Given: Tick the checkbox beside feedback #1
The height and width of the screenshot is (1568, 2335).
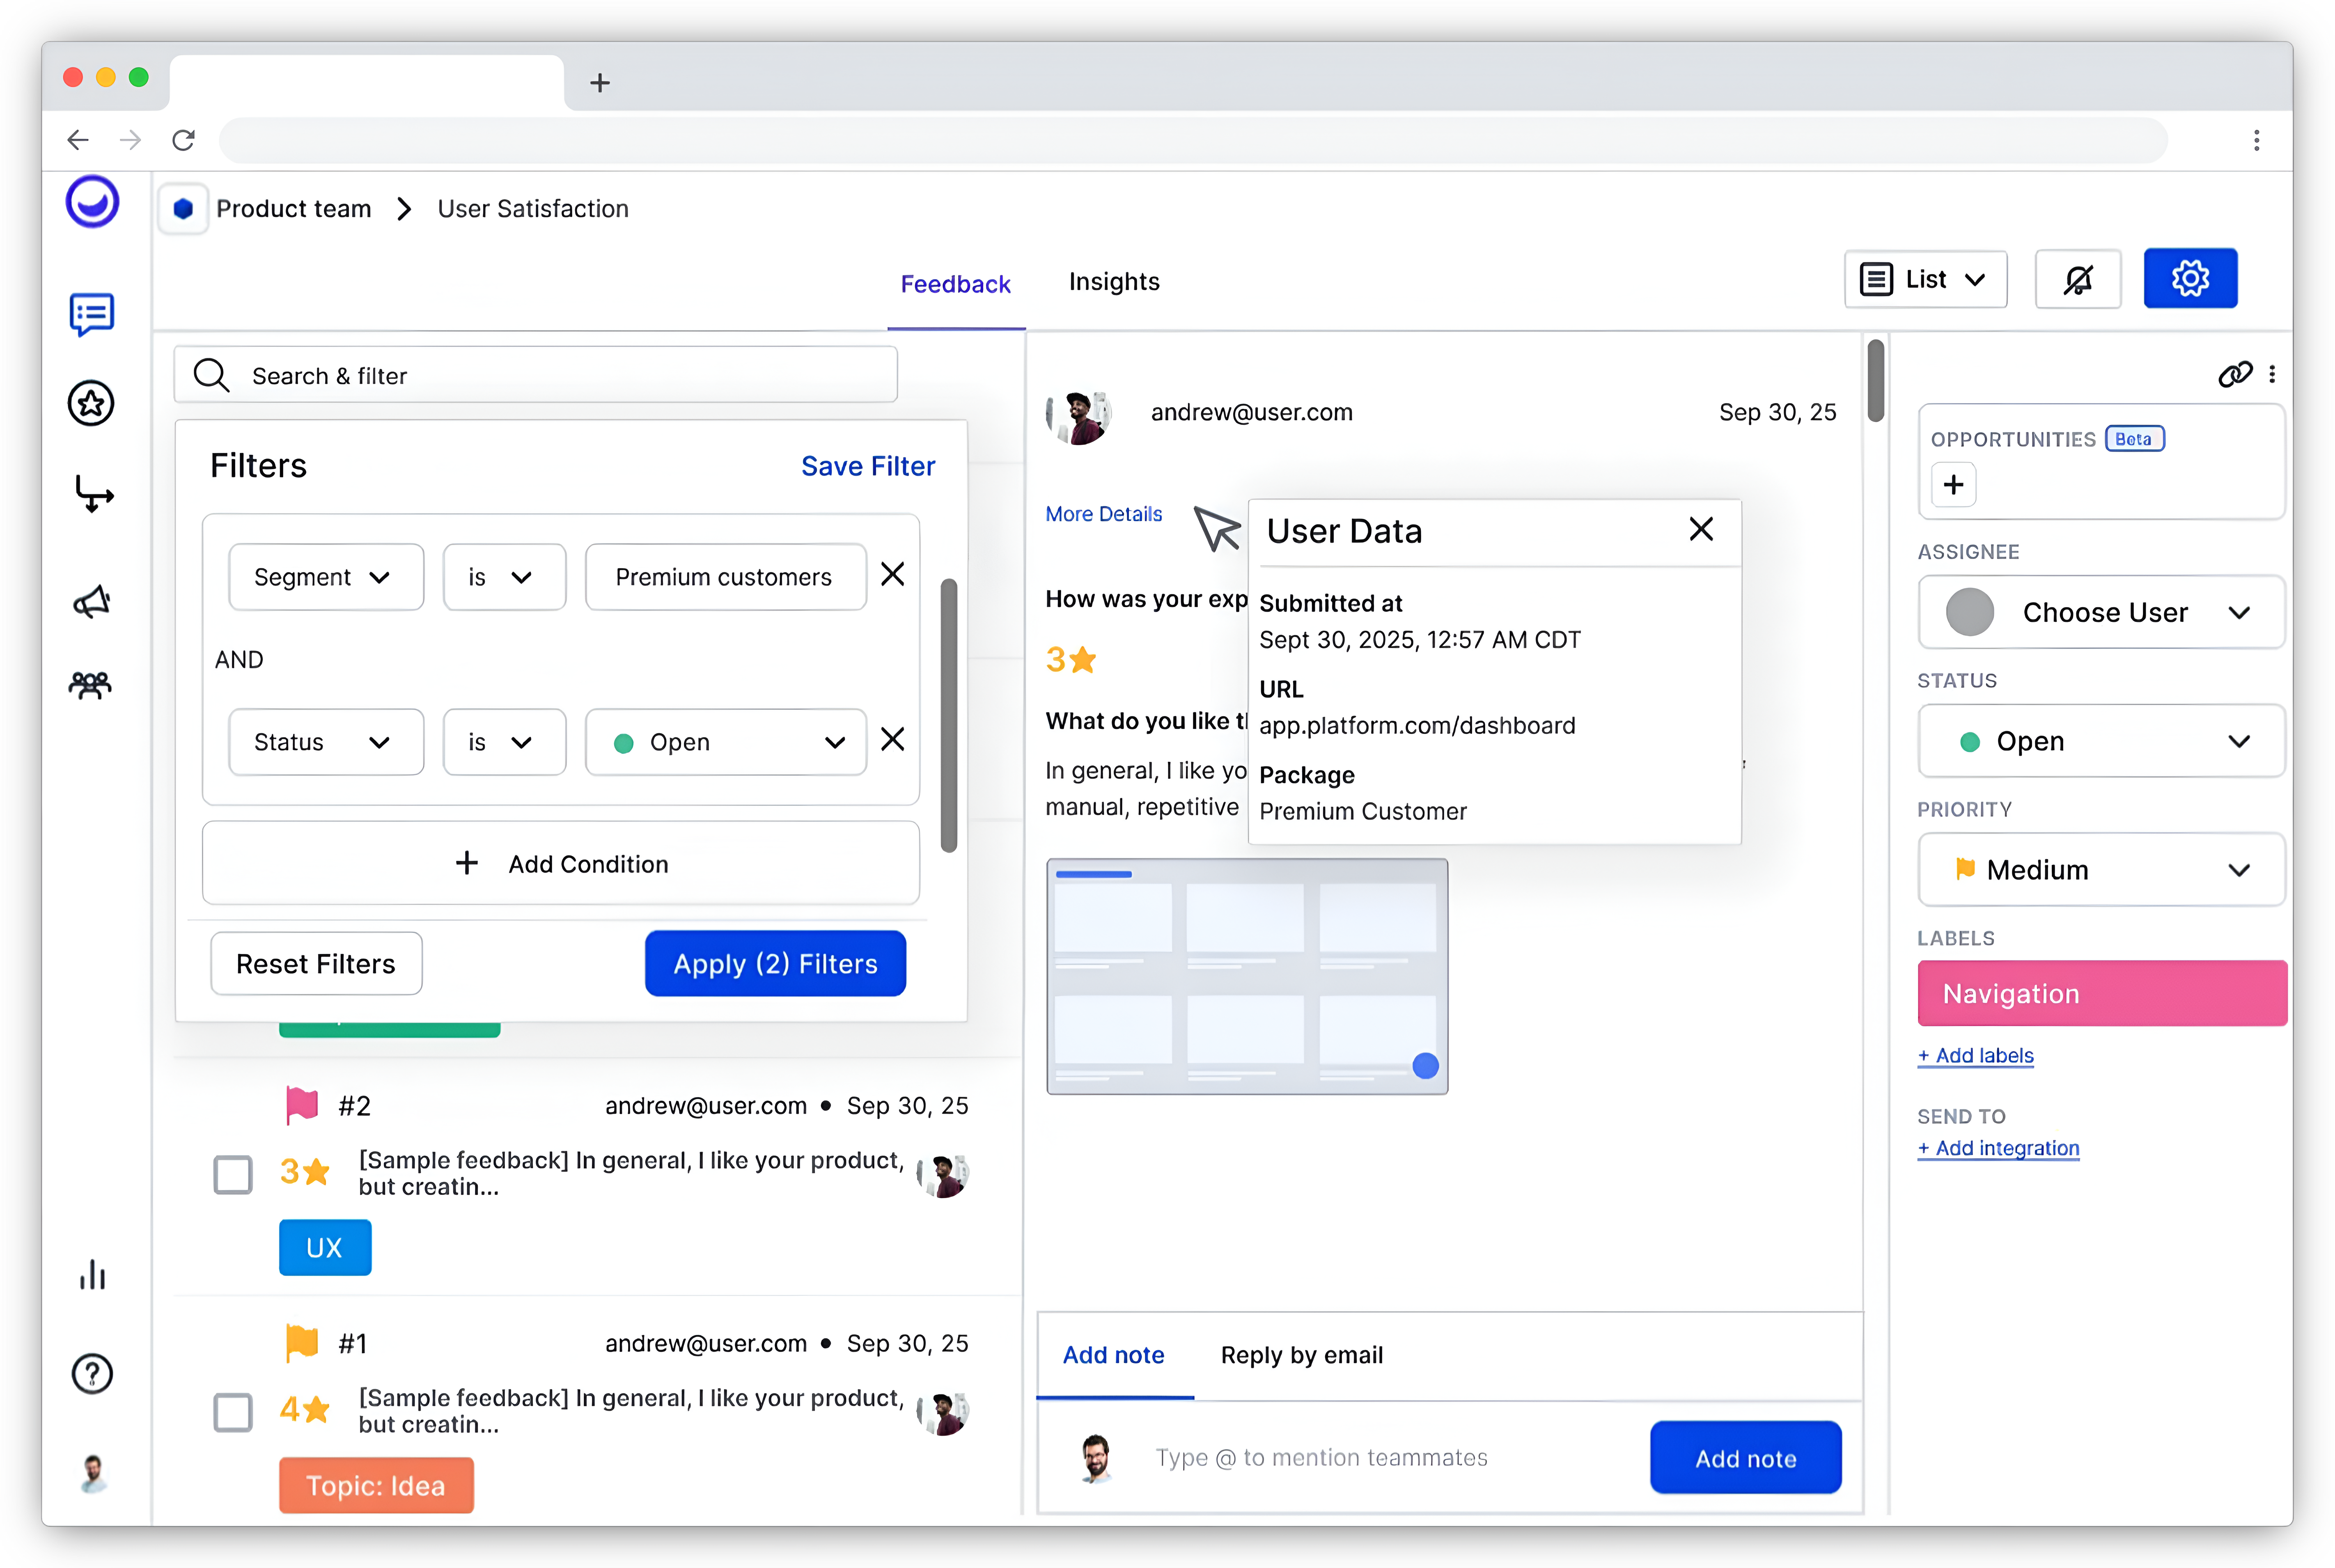Looking at the screenshot, I should tap(233, 1412).
